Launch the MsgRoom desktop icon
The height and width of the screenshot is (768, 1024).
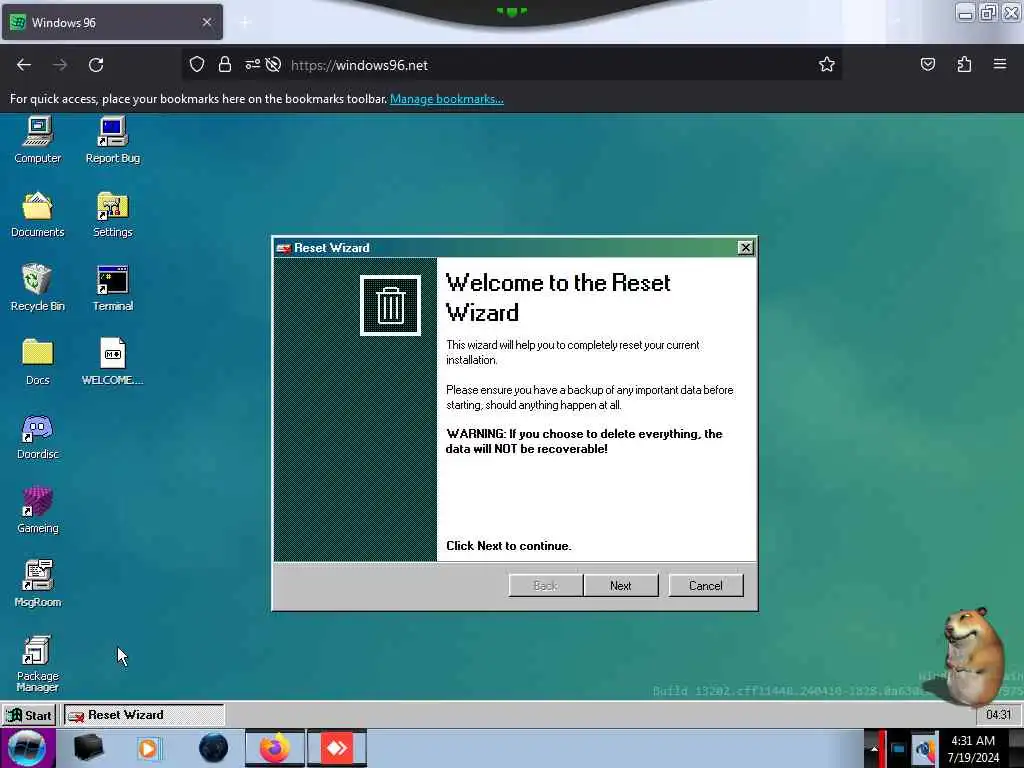[38, 584]
